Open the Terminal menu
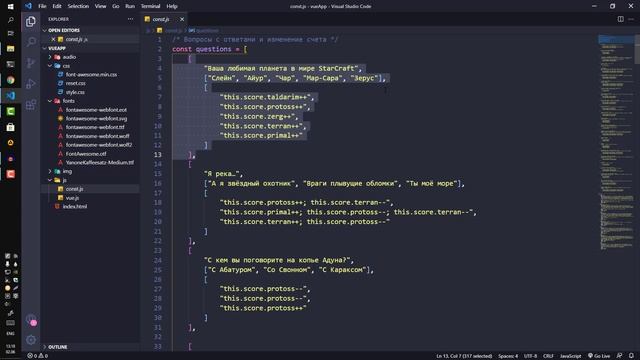Viewport: 640px width, 360px height. coord(151,6)
